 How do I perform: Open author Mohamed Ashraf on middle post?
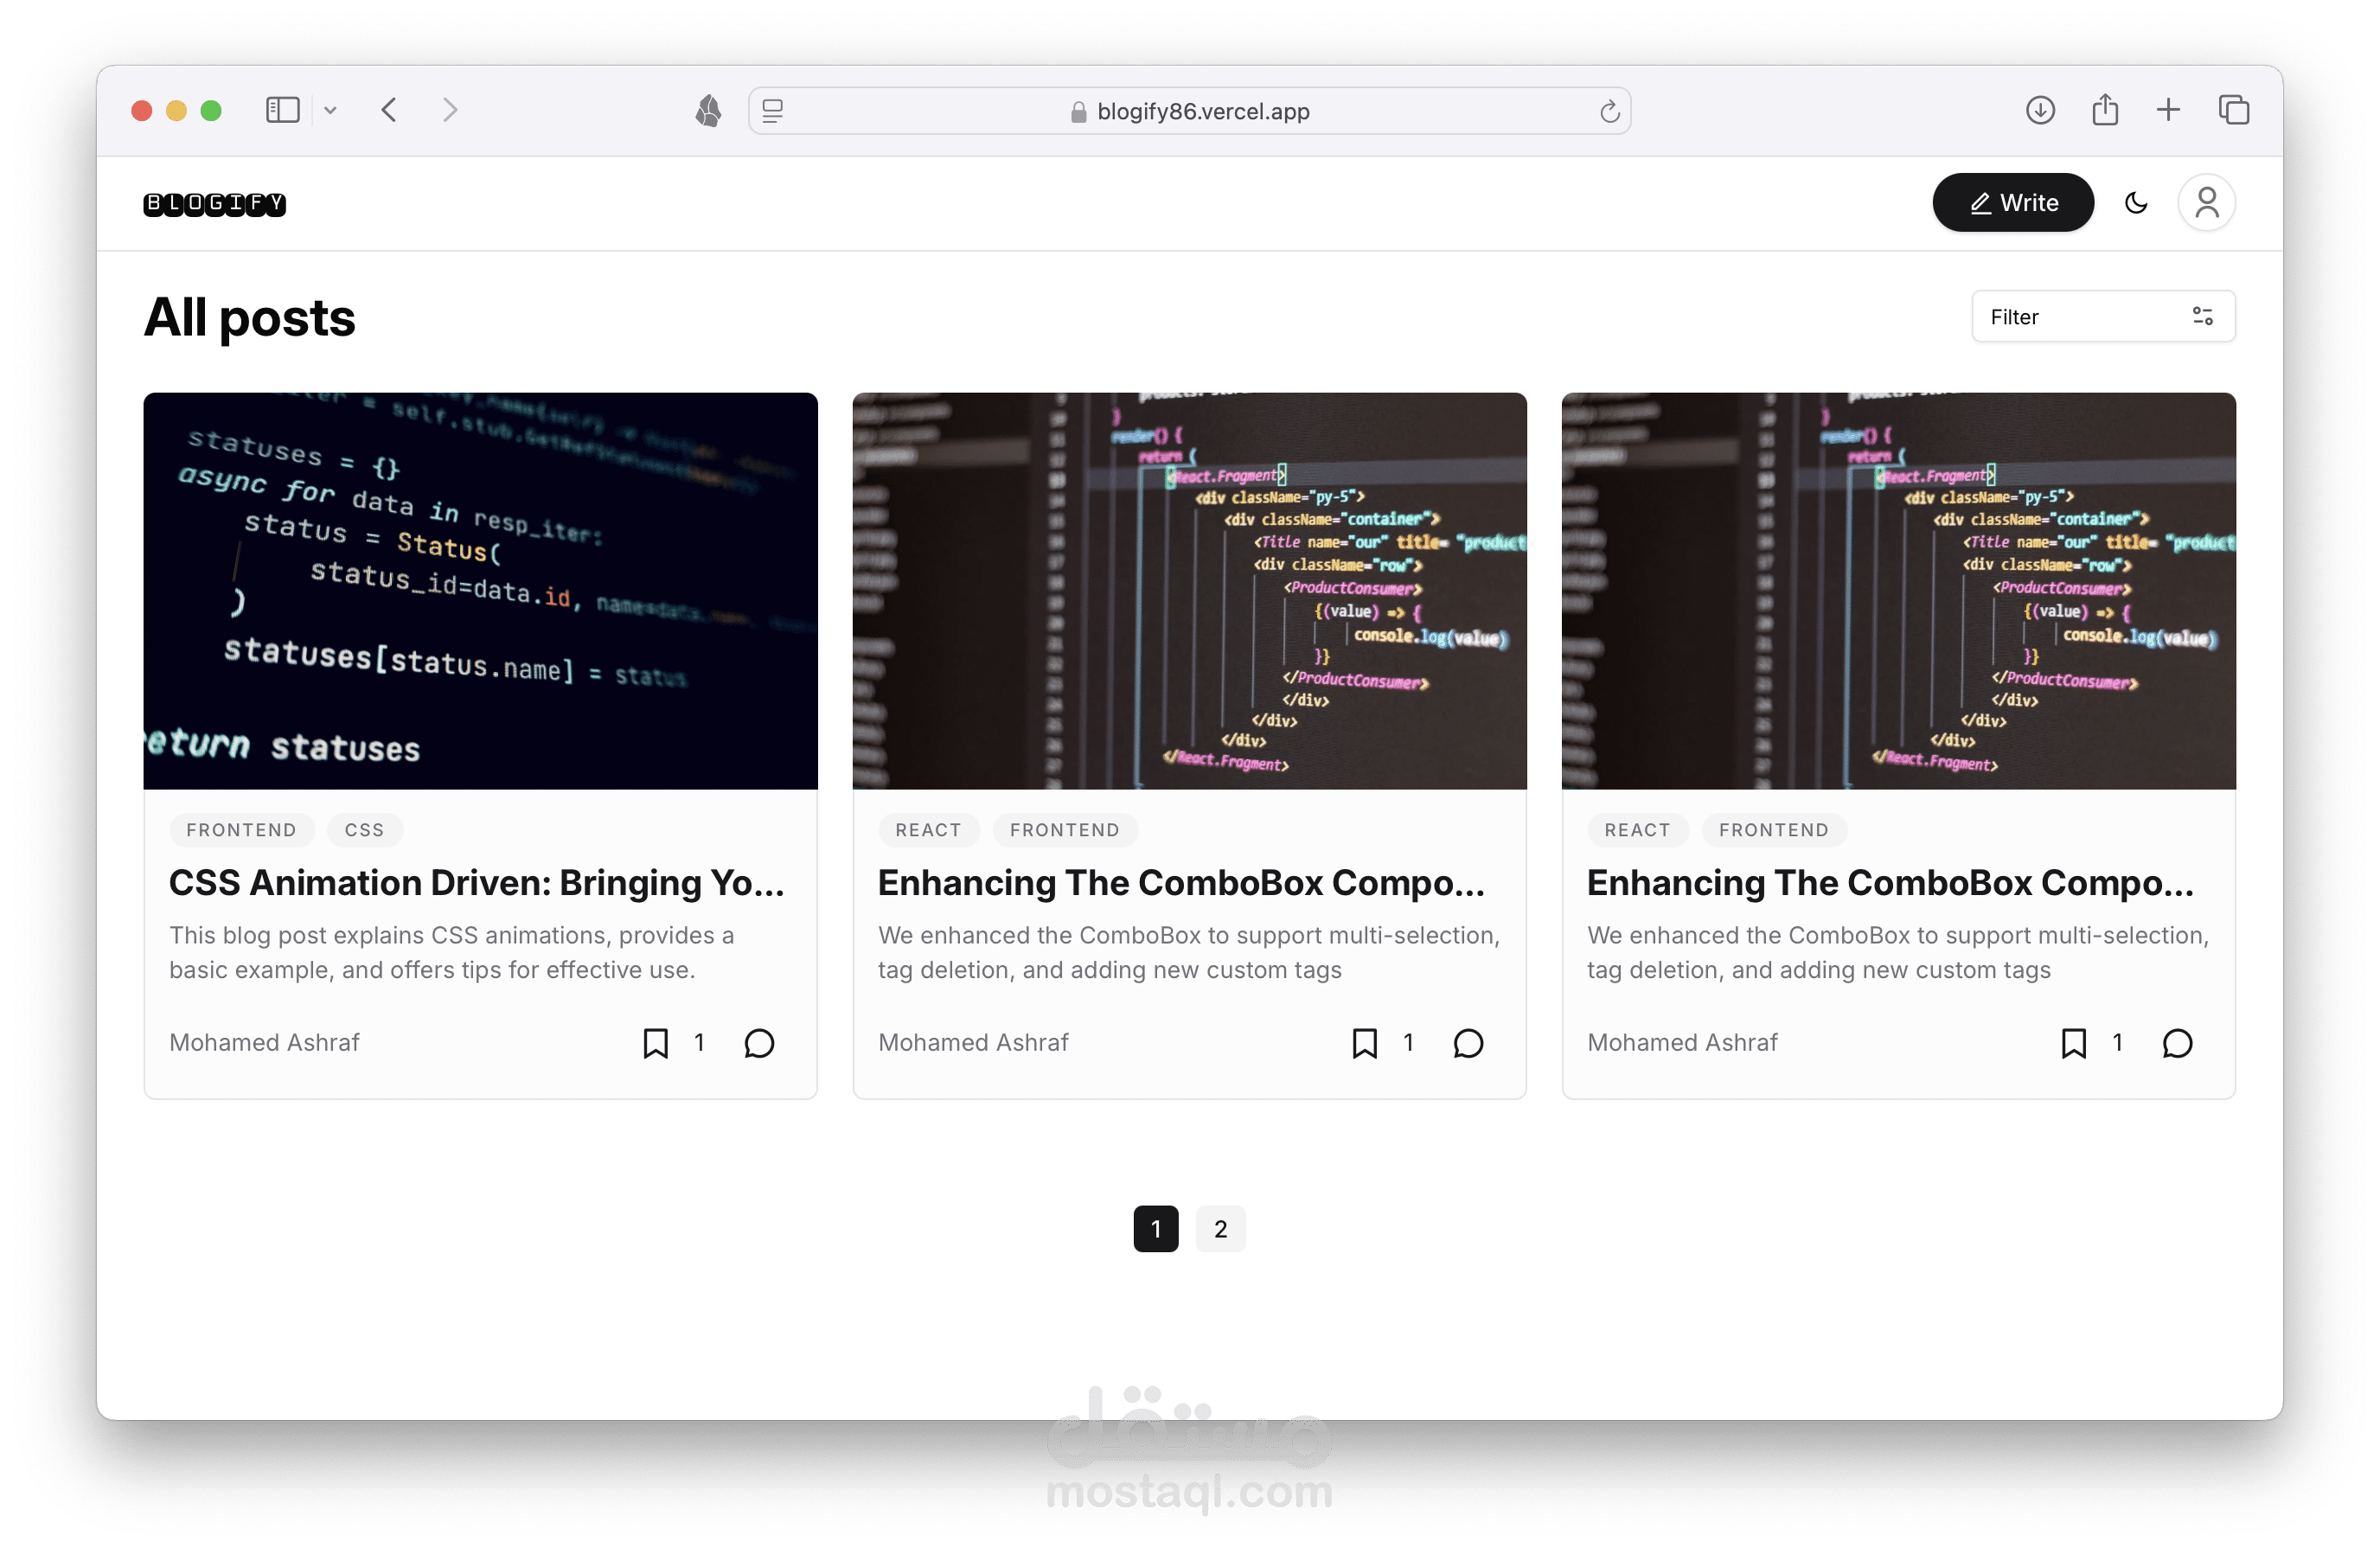(973, 1042)
